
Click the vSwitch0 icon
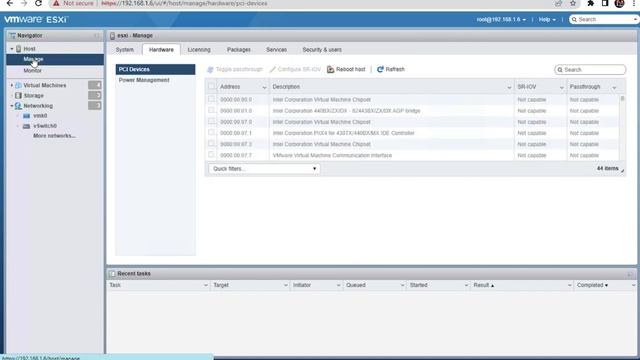tap(27, 126)
